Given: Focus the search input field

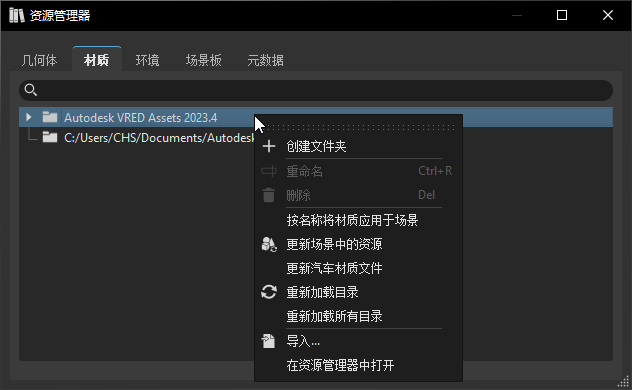Looking at the screenshot, I should point(316,90).
